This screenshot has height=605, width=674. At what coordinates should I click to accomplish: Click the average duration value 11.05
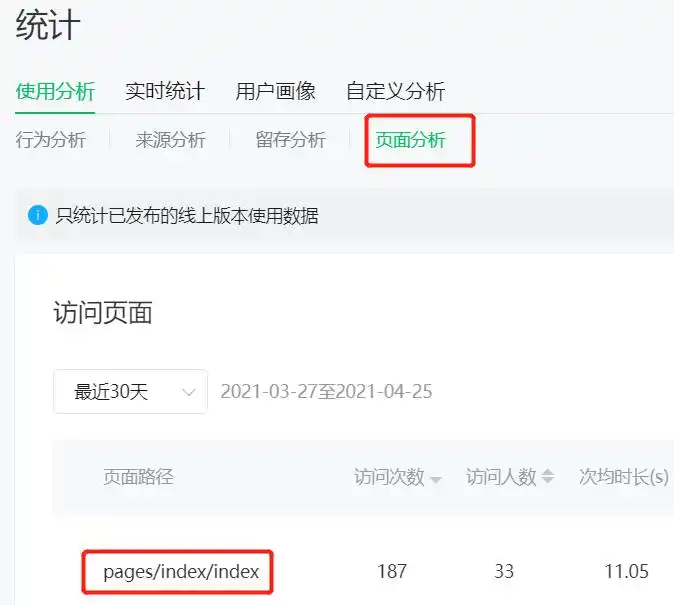pos(627,572)
